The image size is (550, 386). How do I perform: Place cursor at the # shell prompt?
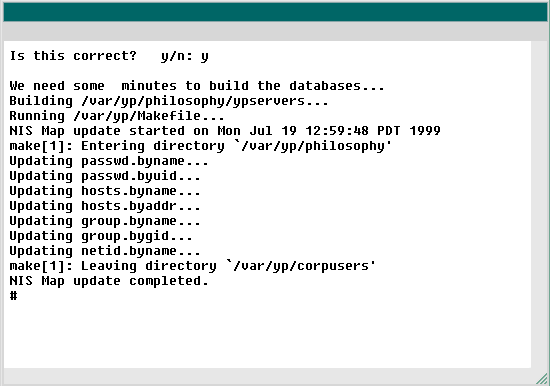(x=13, y=296)
